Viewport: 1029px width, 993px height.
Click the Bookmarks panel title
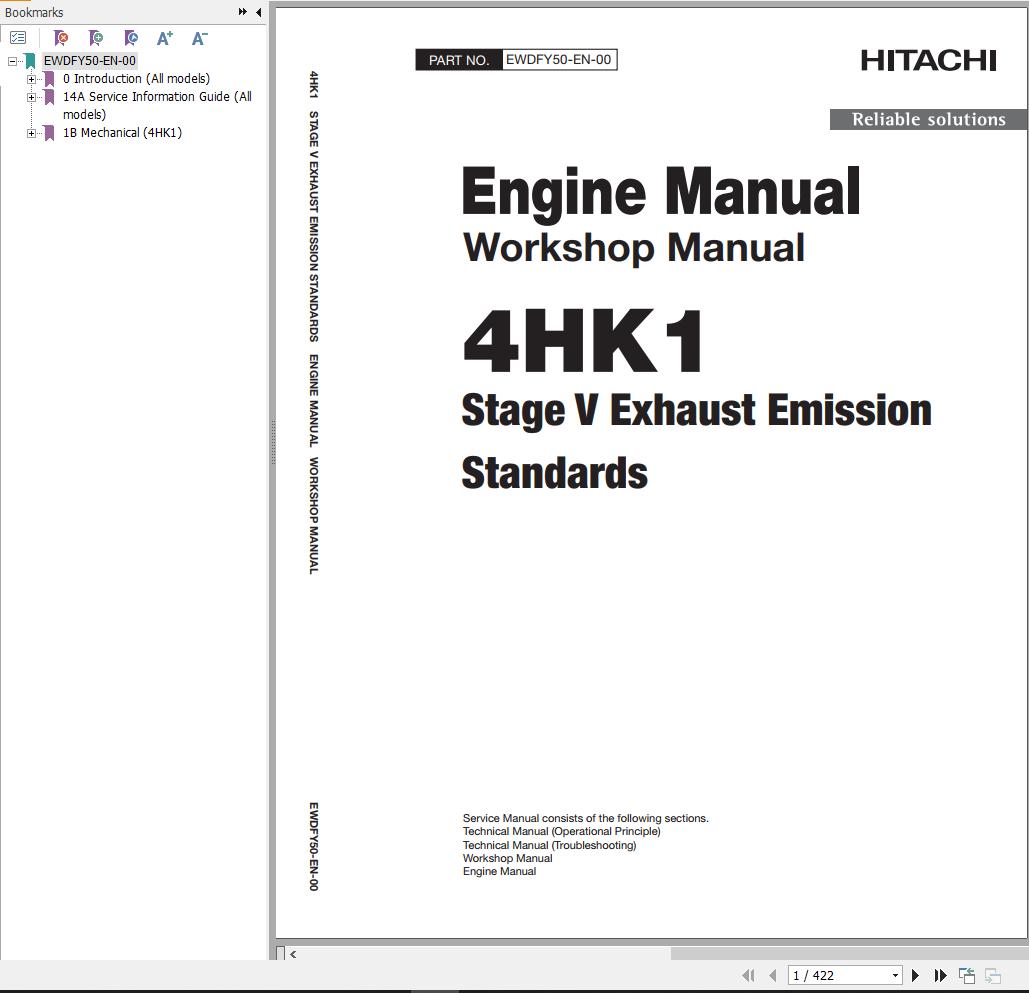coord(34,12)
